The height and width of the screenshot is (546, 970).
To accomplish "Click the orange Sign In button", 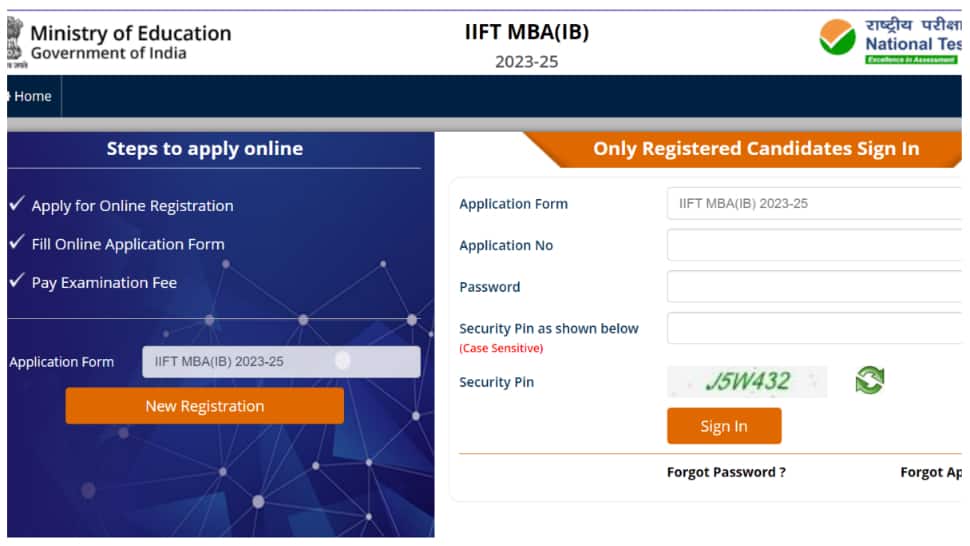I will [x=724, y=425].
